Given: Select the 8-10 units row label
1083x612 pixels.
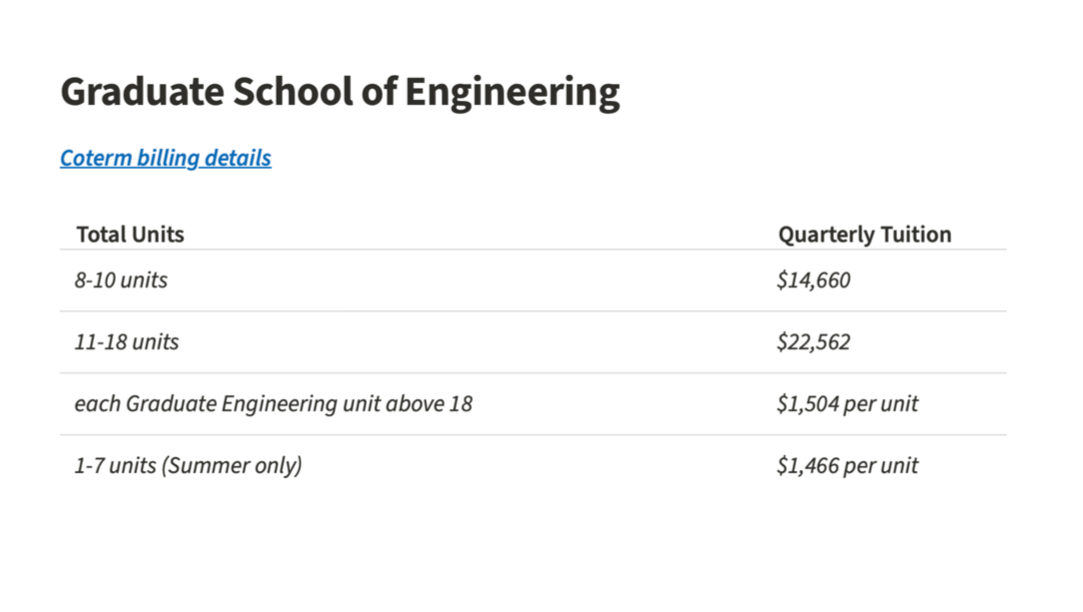Looking at the screenshot, I should point(121,280).
